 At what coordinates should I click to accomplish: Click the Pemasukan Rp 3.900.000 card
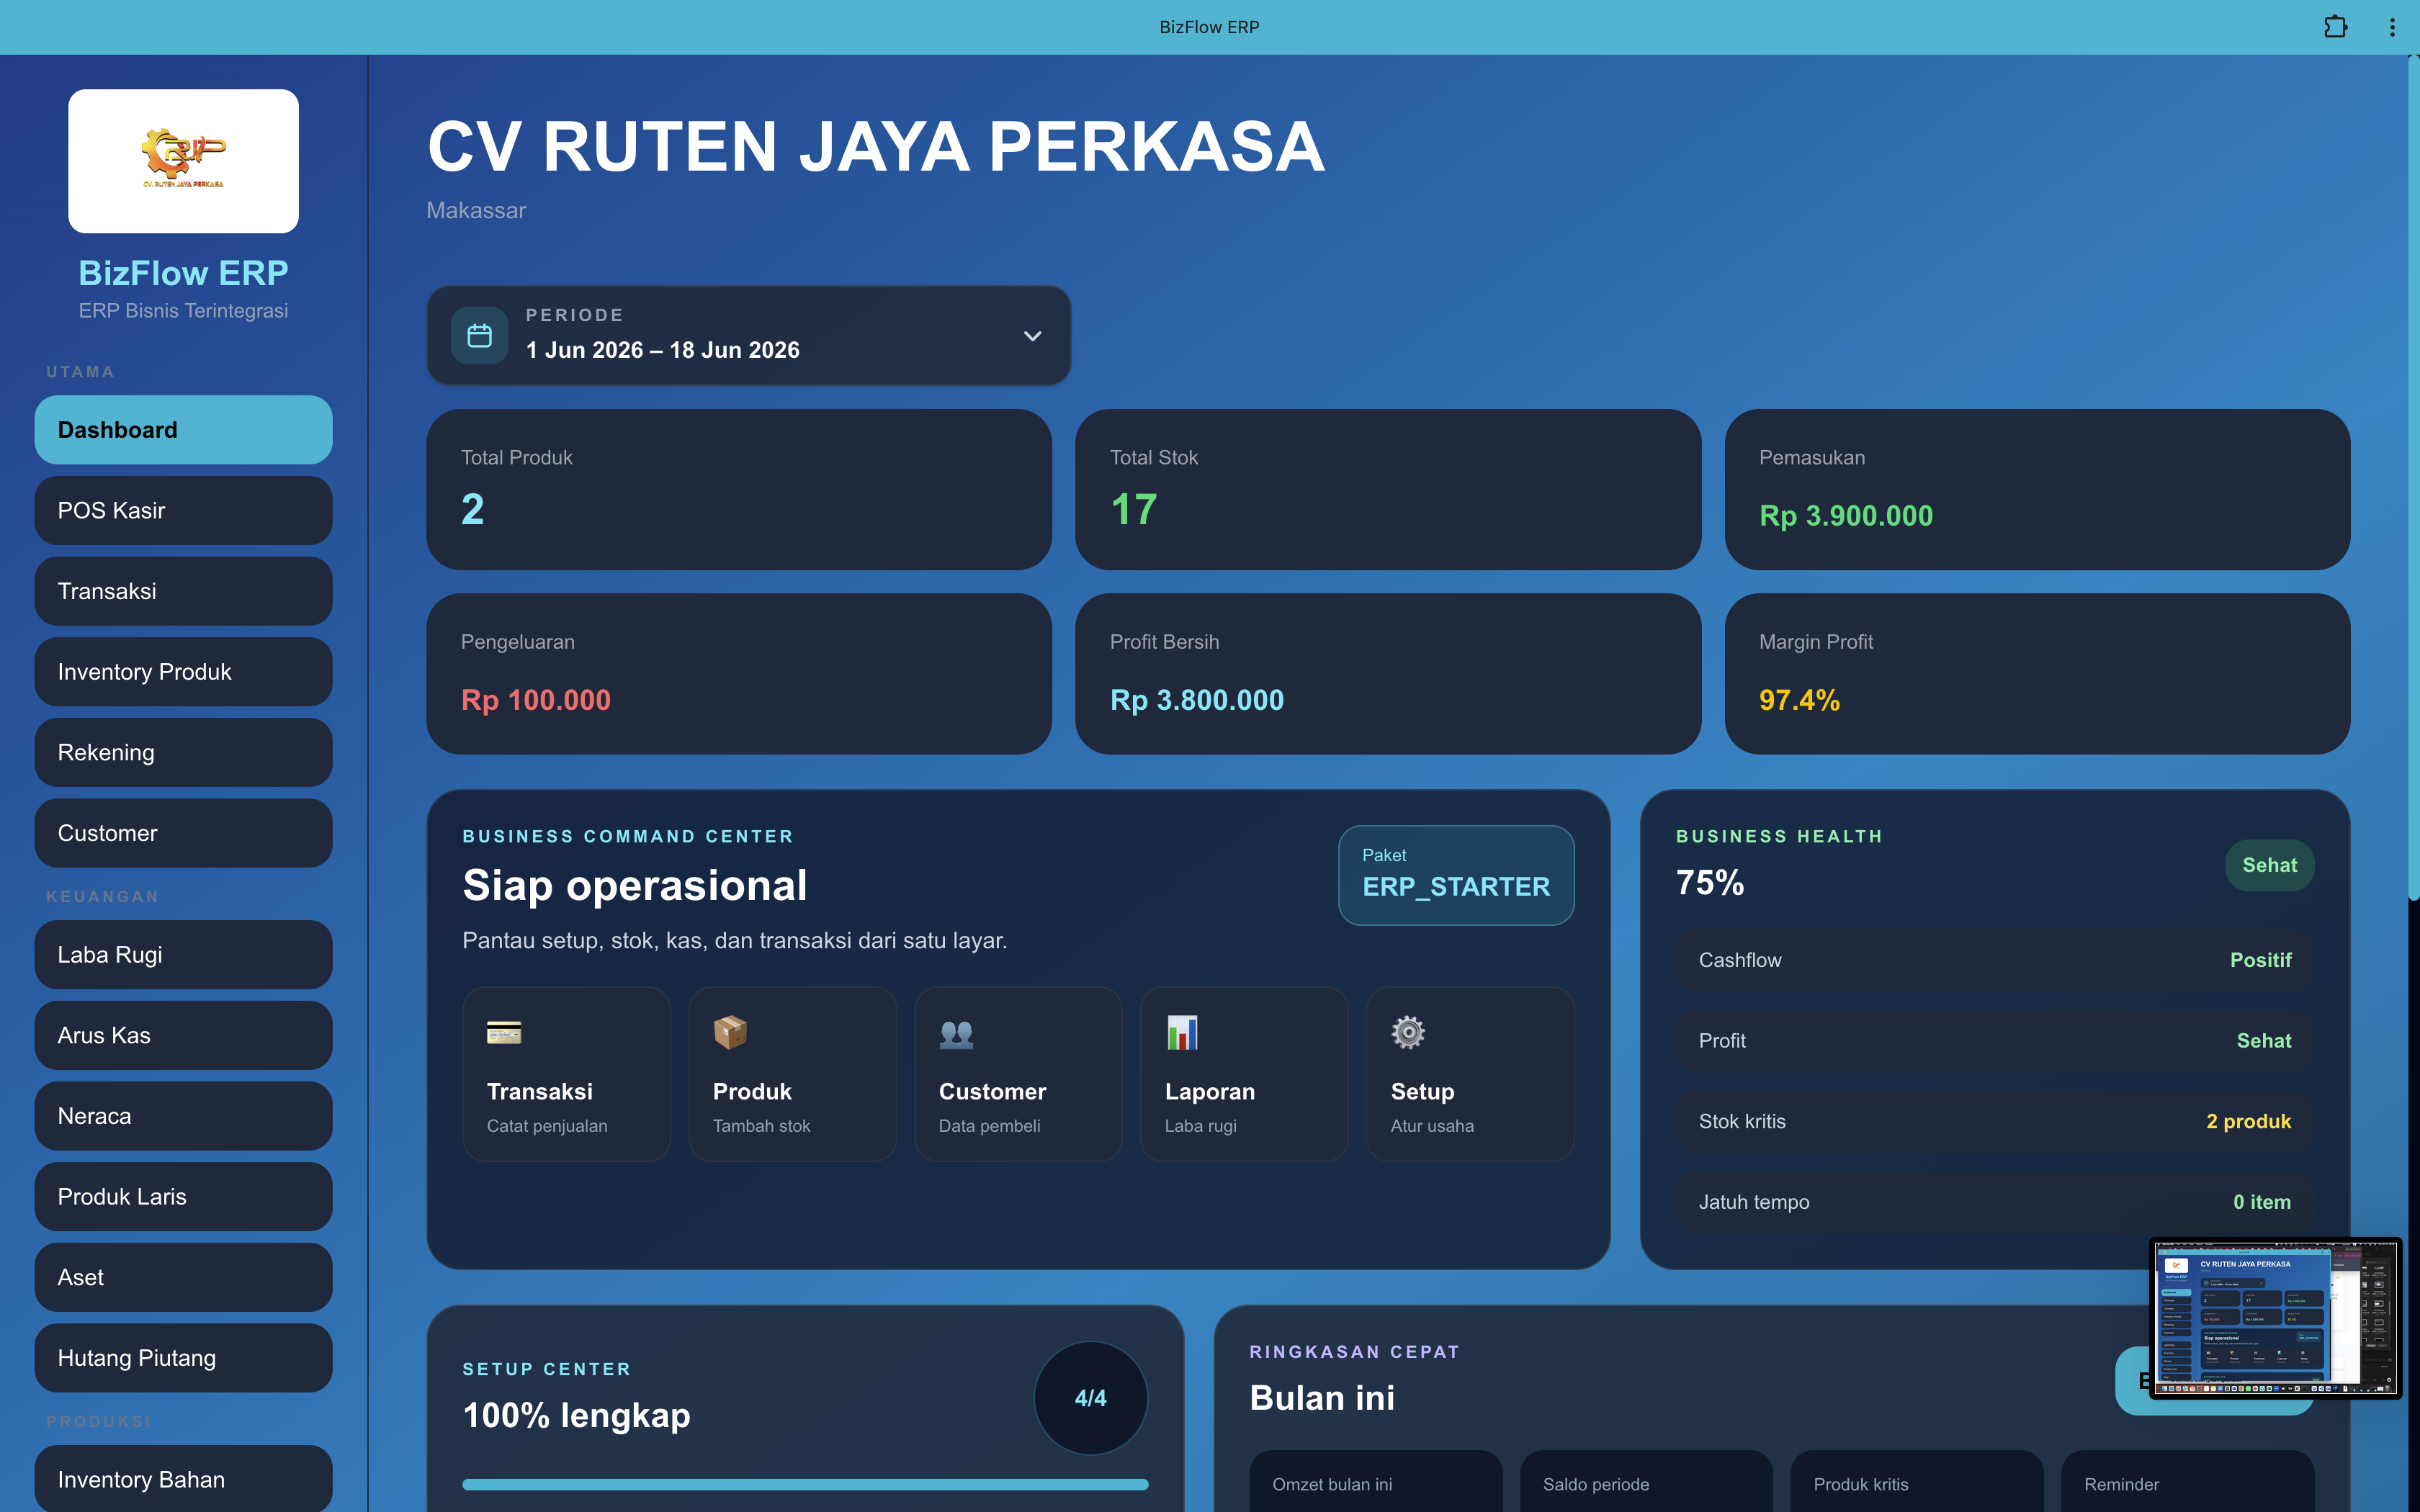coord(2037,489)
